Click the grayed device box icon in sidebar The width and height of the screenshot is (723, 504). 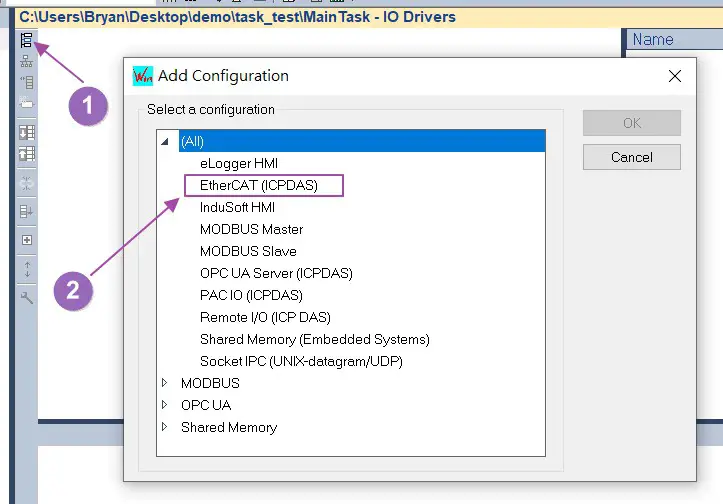26,102
